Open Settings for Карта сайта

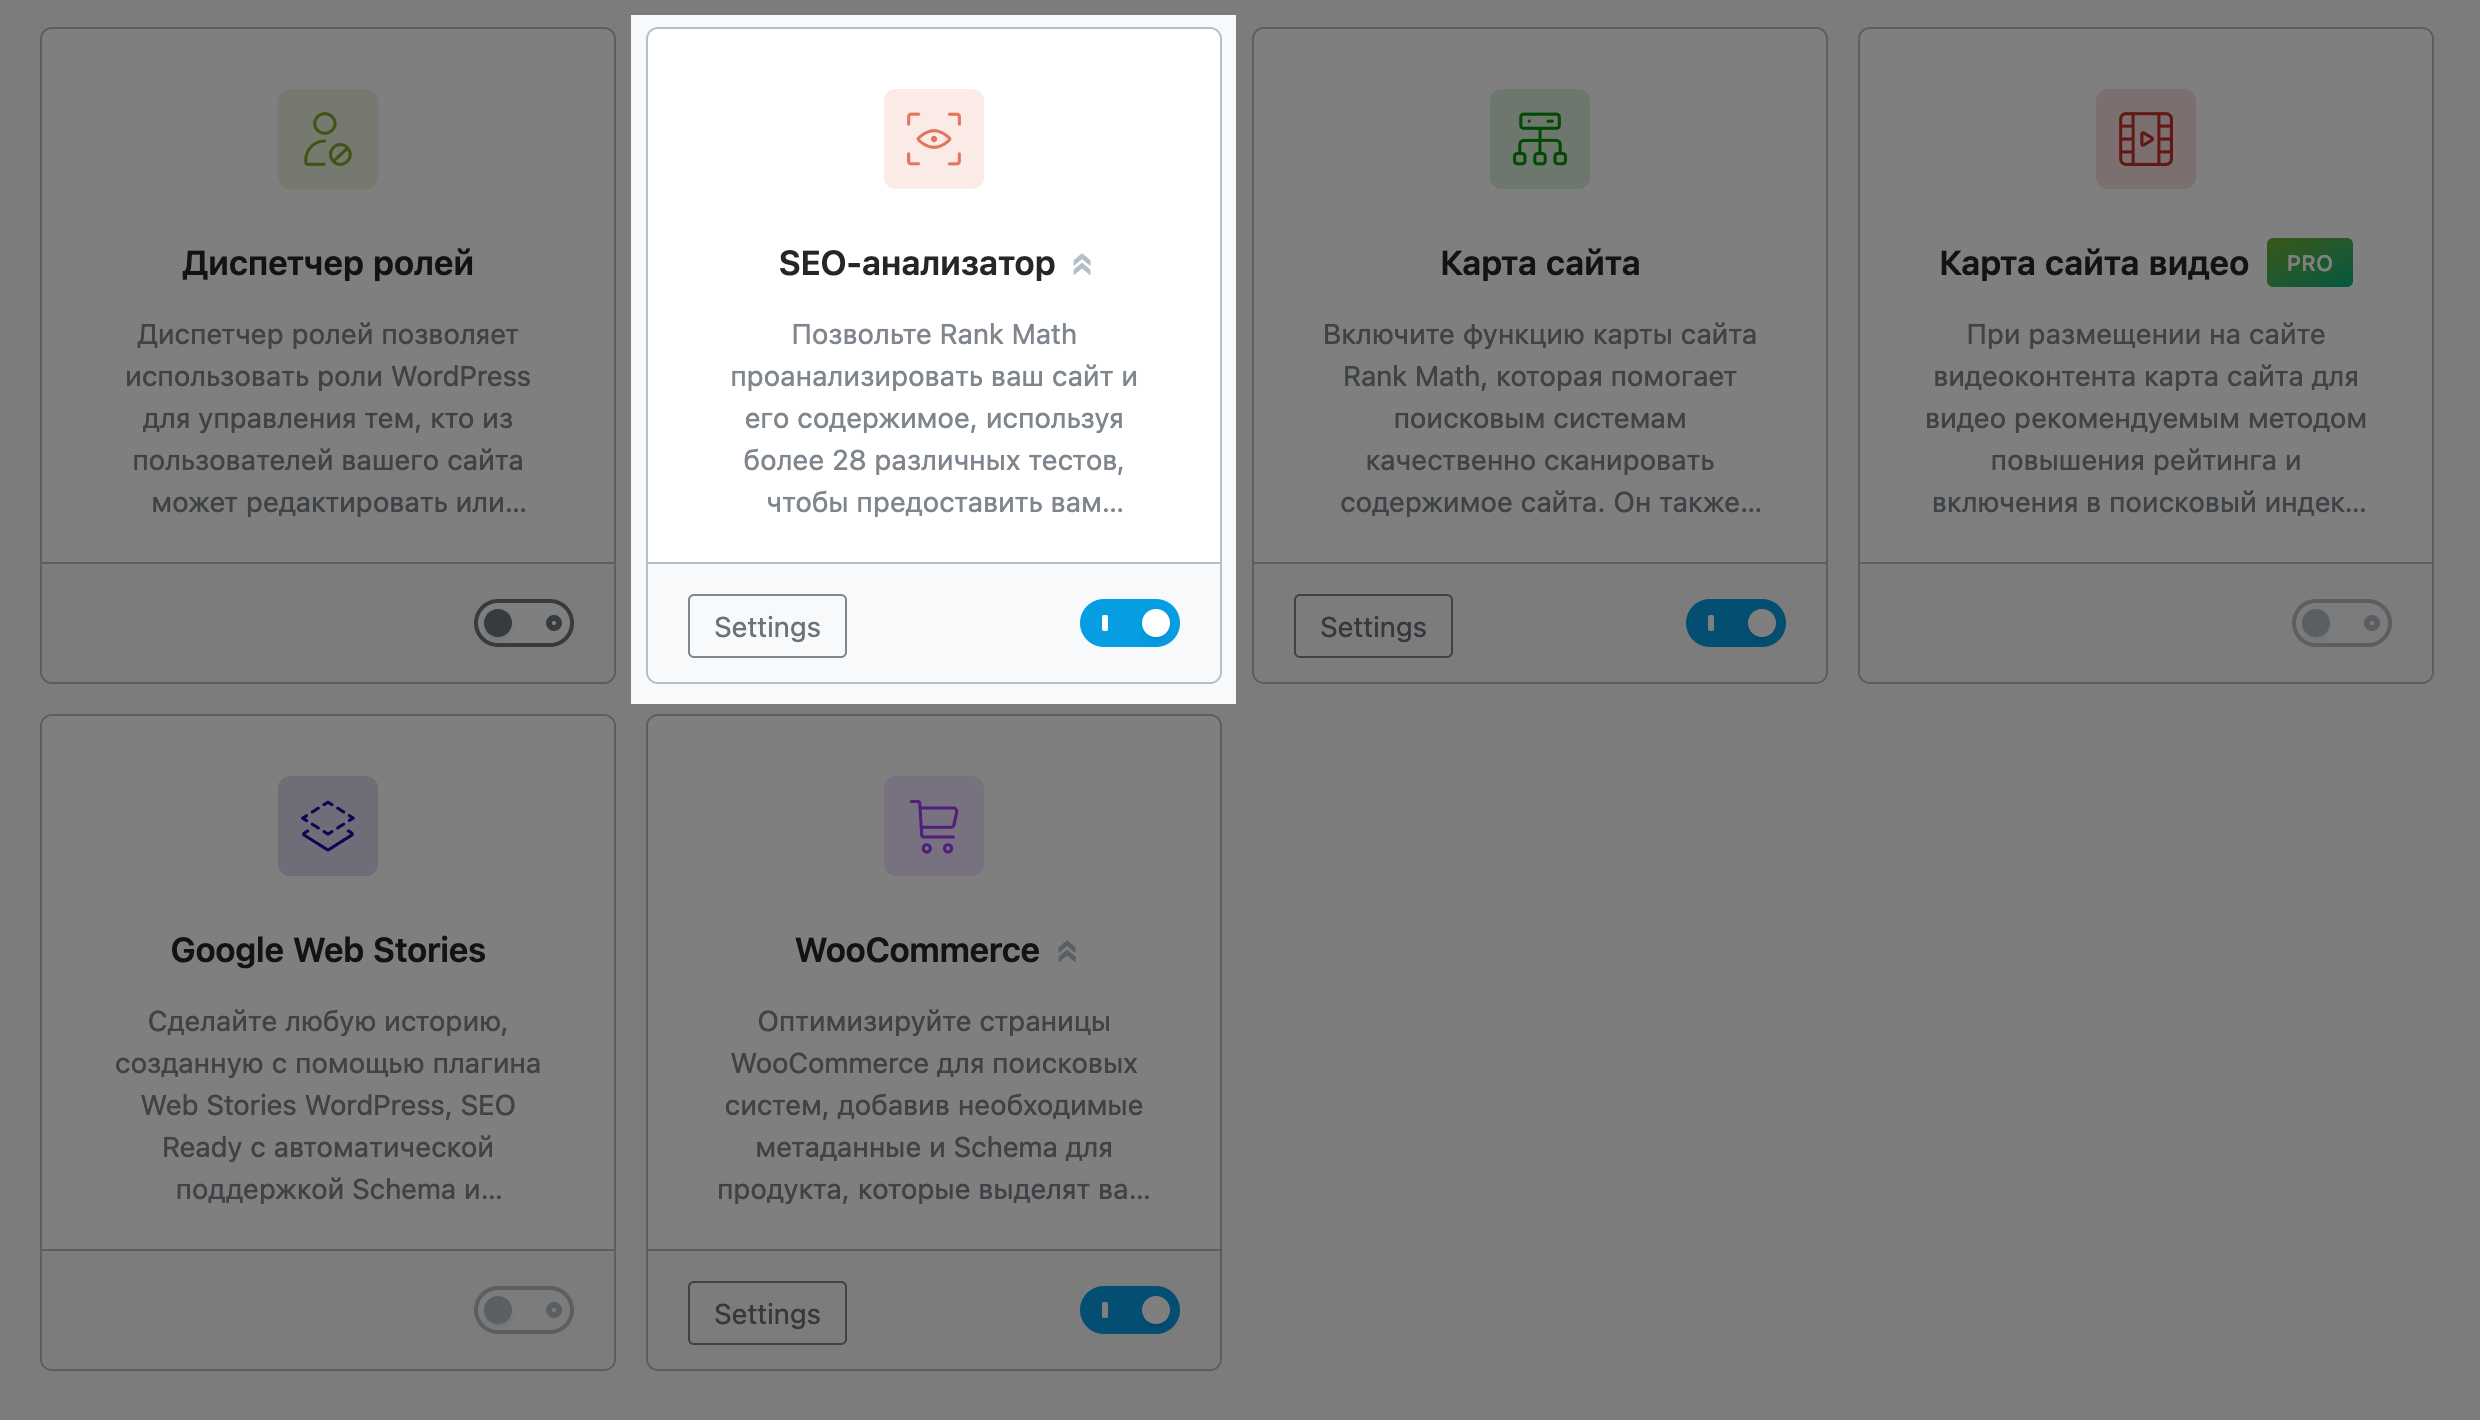(1373, 626)
